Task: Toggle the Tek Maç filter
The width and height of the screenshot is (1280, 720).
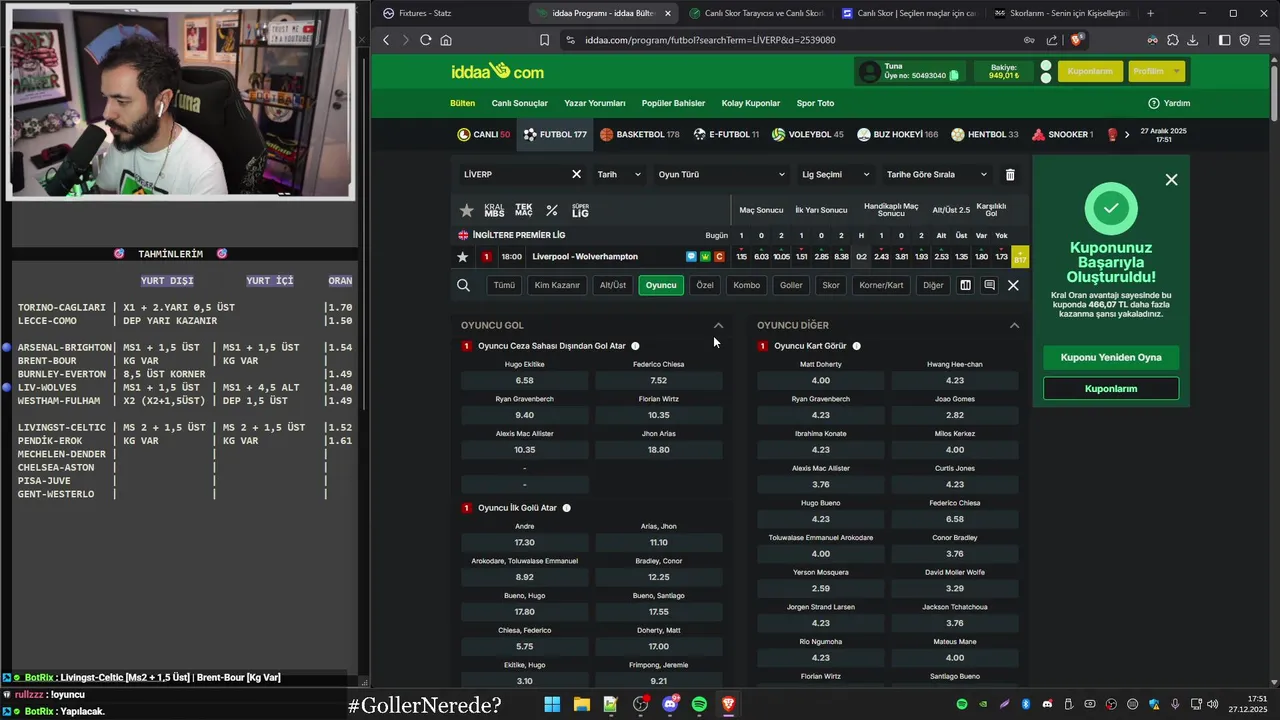Action: point(523,211)
